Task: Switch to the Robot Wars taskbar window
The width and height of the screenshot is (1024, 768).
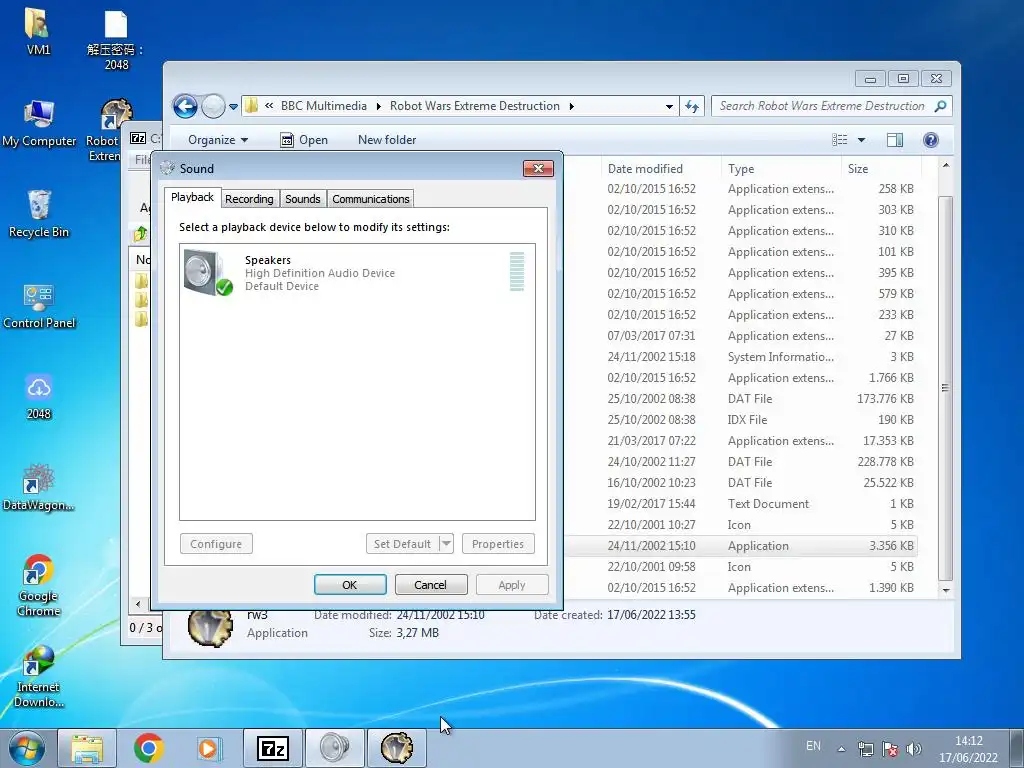Action: (396, 748)
